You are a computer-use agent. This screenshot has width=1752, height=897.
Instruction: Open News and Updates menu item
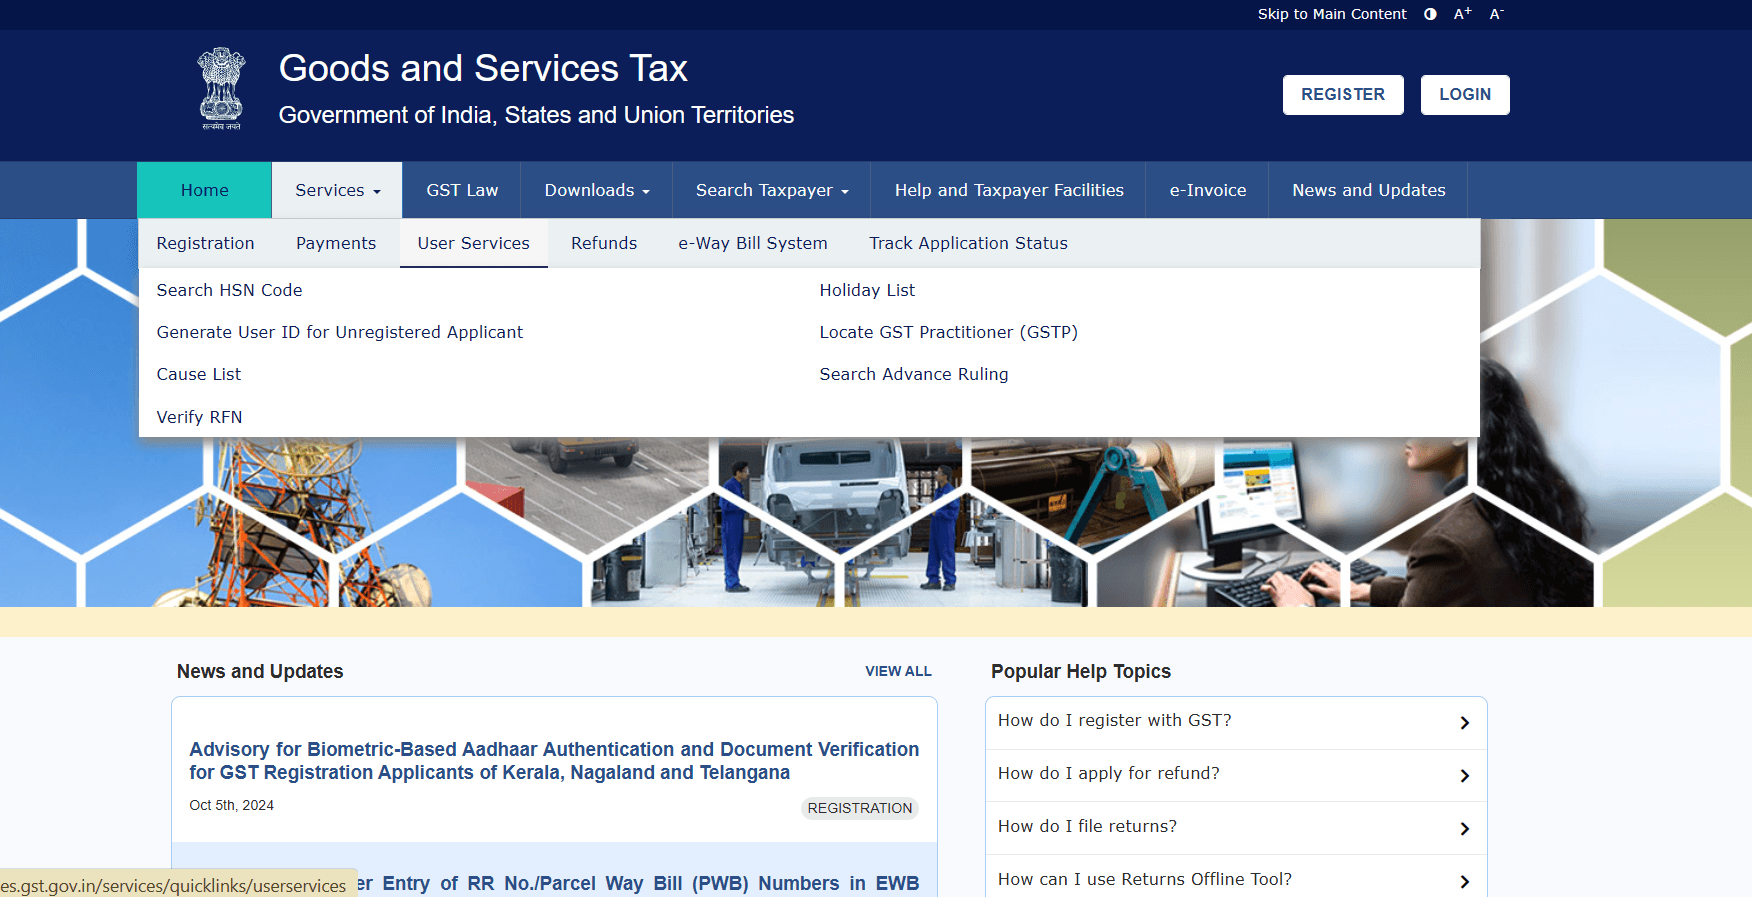point(1369,190)
